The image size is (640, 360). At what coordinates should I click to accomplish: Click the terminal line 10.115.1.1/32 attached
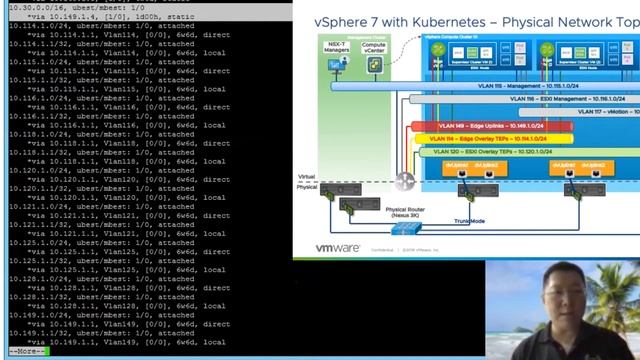[x=102, y=80]
